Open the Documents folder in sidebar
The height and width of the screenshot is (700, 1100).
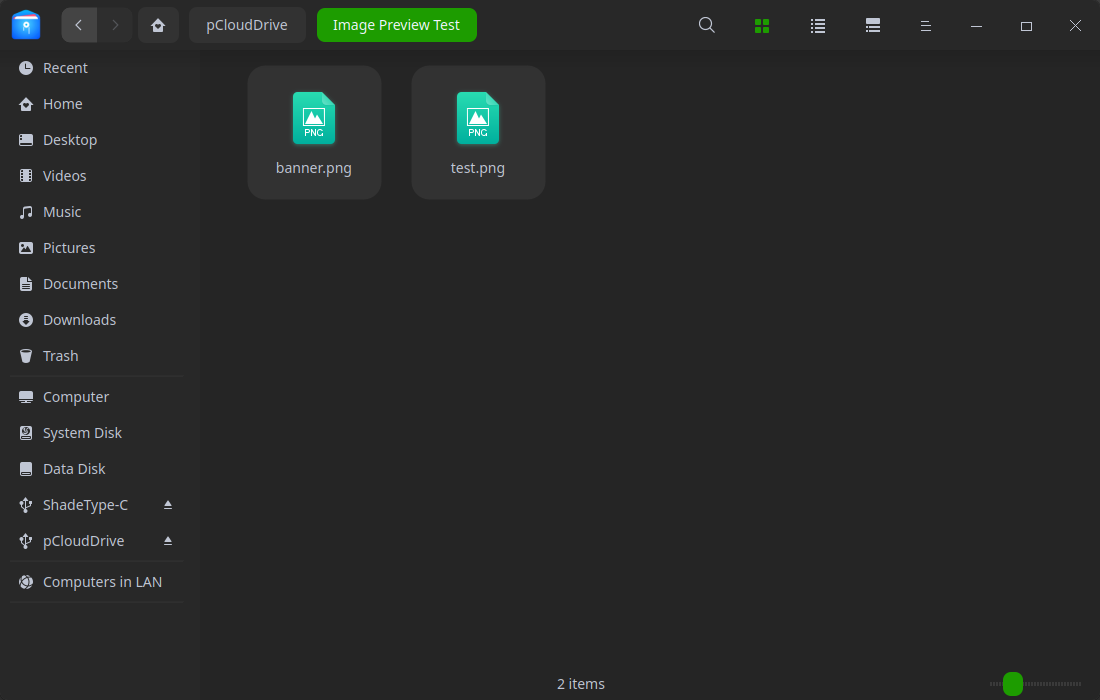[x=97, y=284]
